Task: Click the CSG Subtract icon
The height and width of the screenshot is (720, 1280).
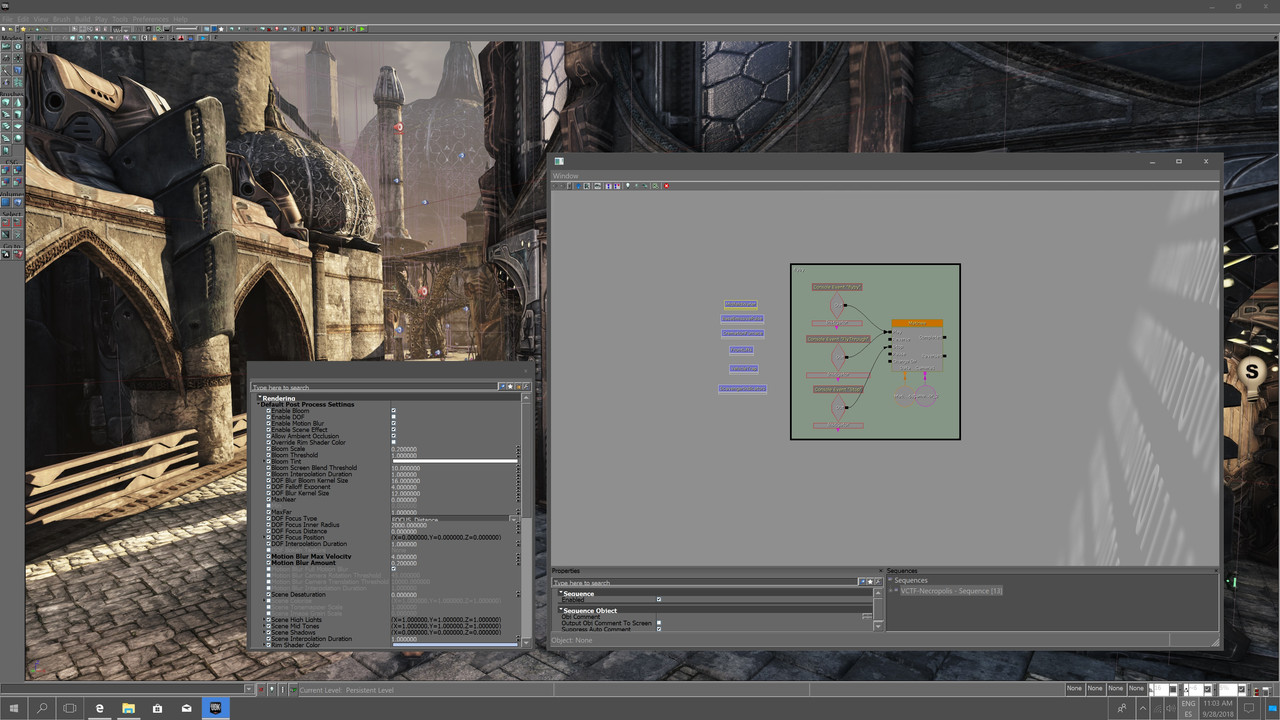Action: [17, 170]
